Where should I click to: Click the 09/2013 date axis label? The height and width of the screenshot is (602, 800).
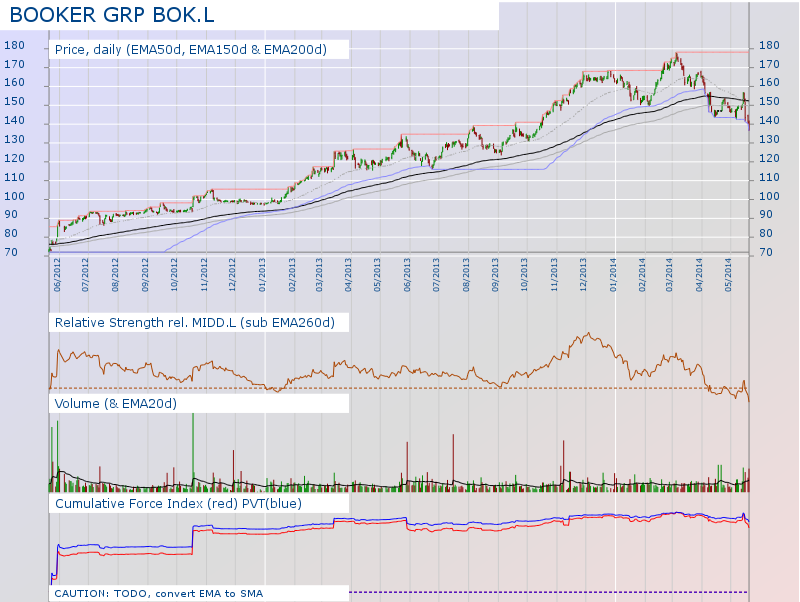tap(495, 275)
